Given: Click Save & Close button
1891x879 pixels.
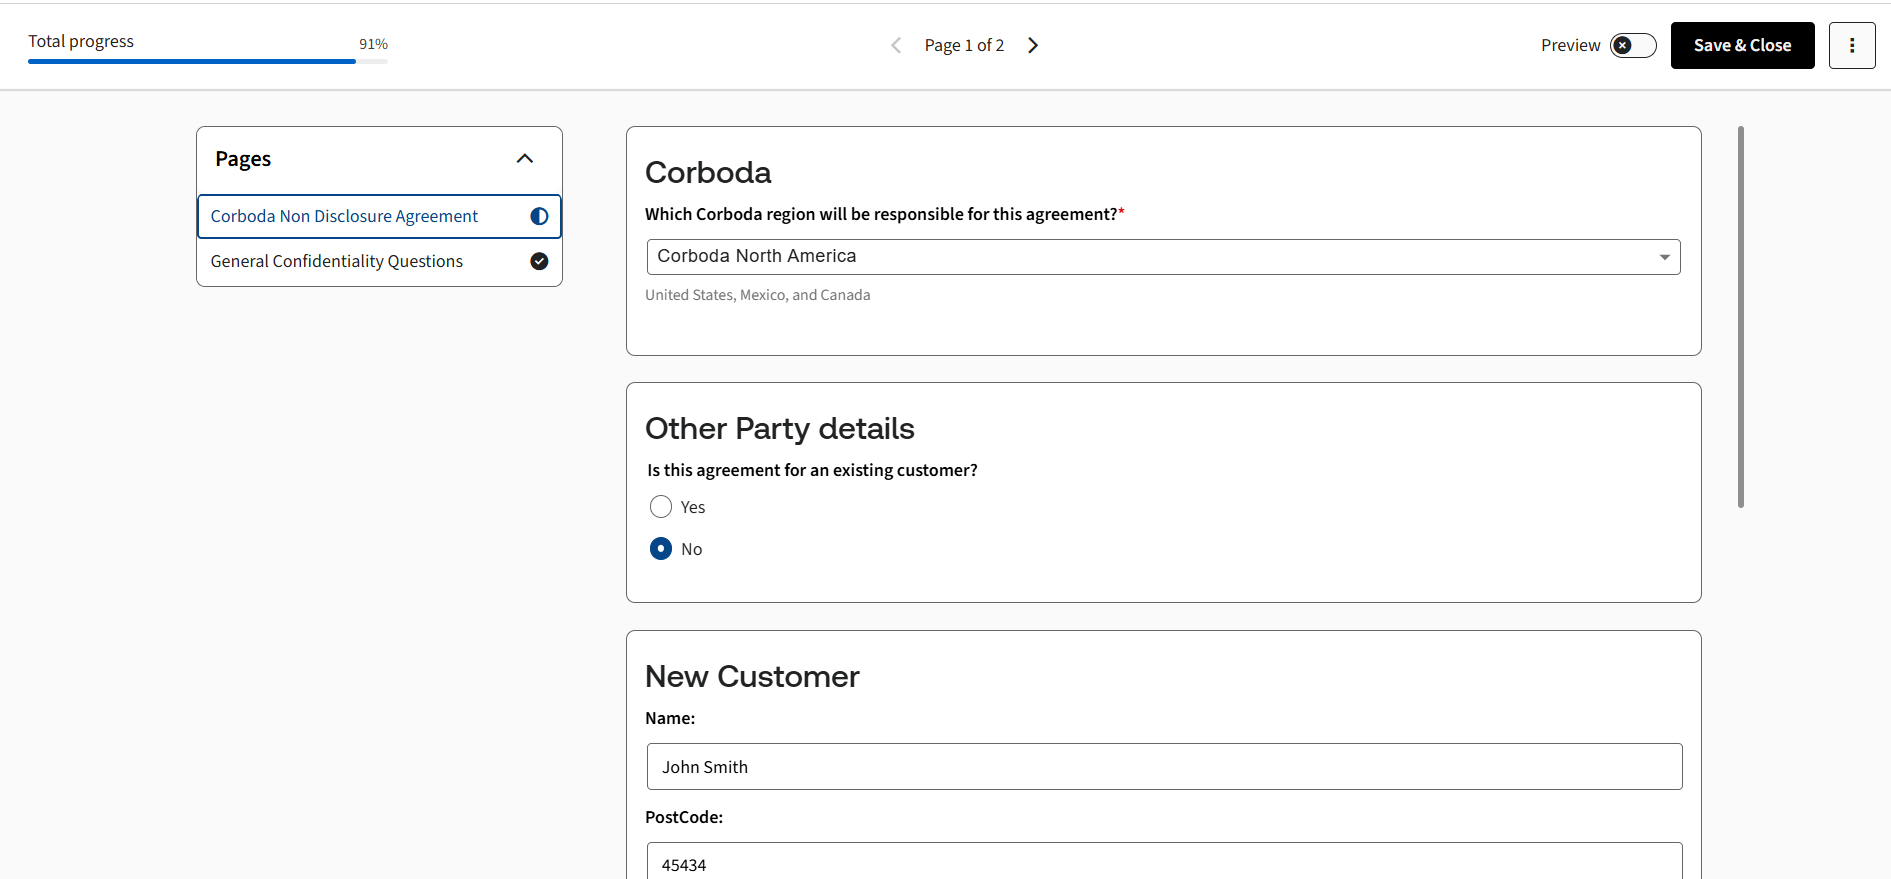Looking at the screenshot, I should (1742, 45).
